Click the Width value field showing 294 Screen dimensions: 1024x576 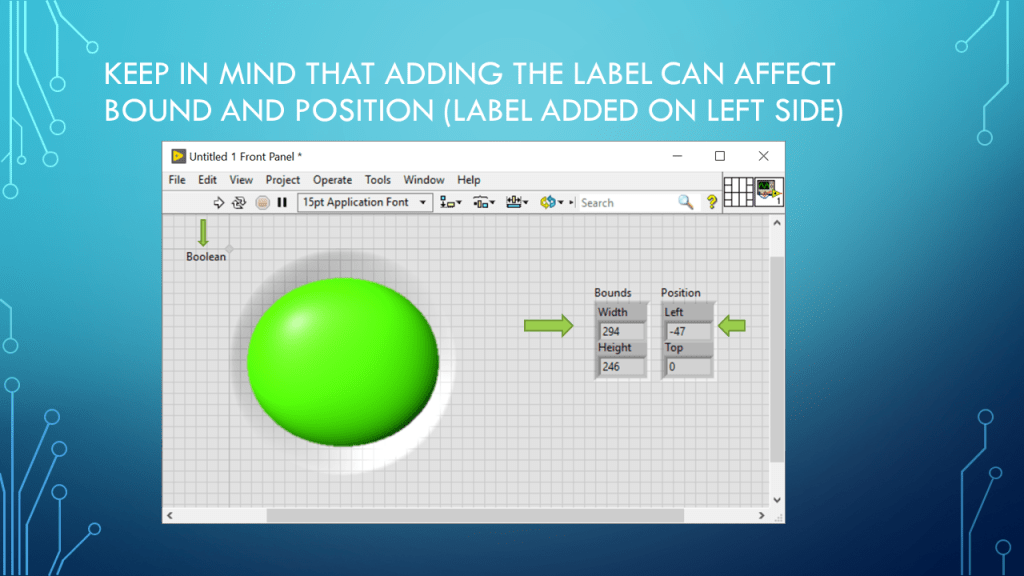point(621,331)
